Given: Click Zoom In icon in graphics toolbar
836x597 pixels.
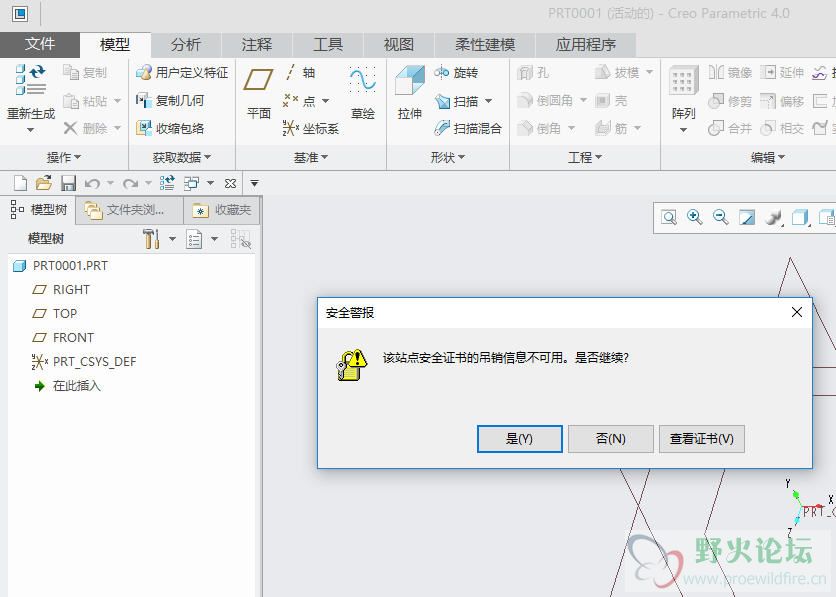Looking at the screenshot, I should click(x=694, y=217).
